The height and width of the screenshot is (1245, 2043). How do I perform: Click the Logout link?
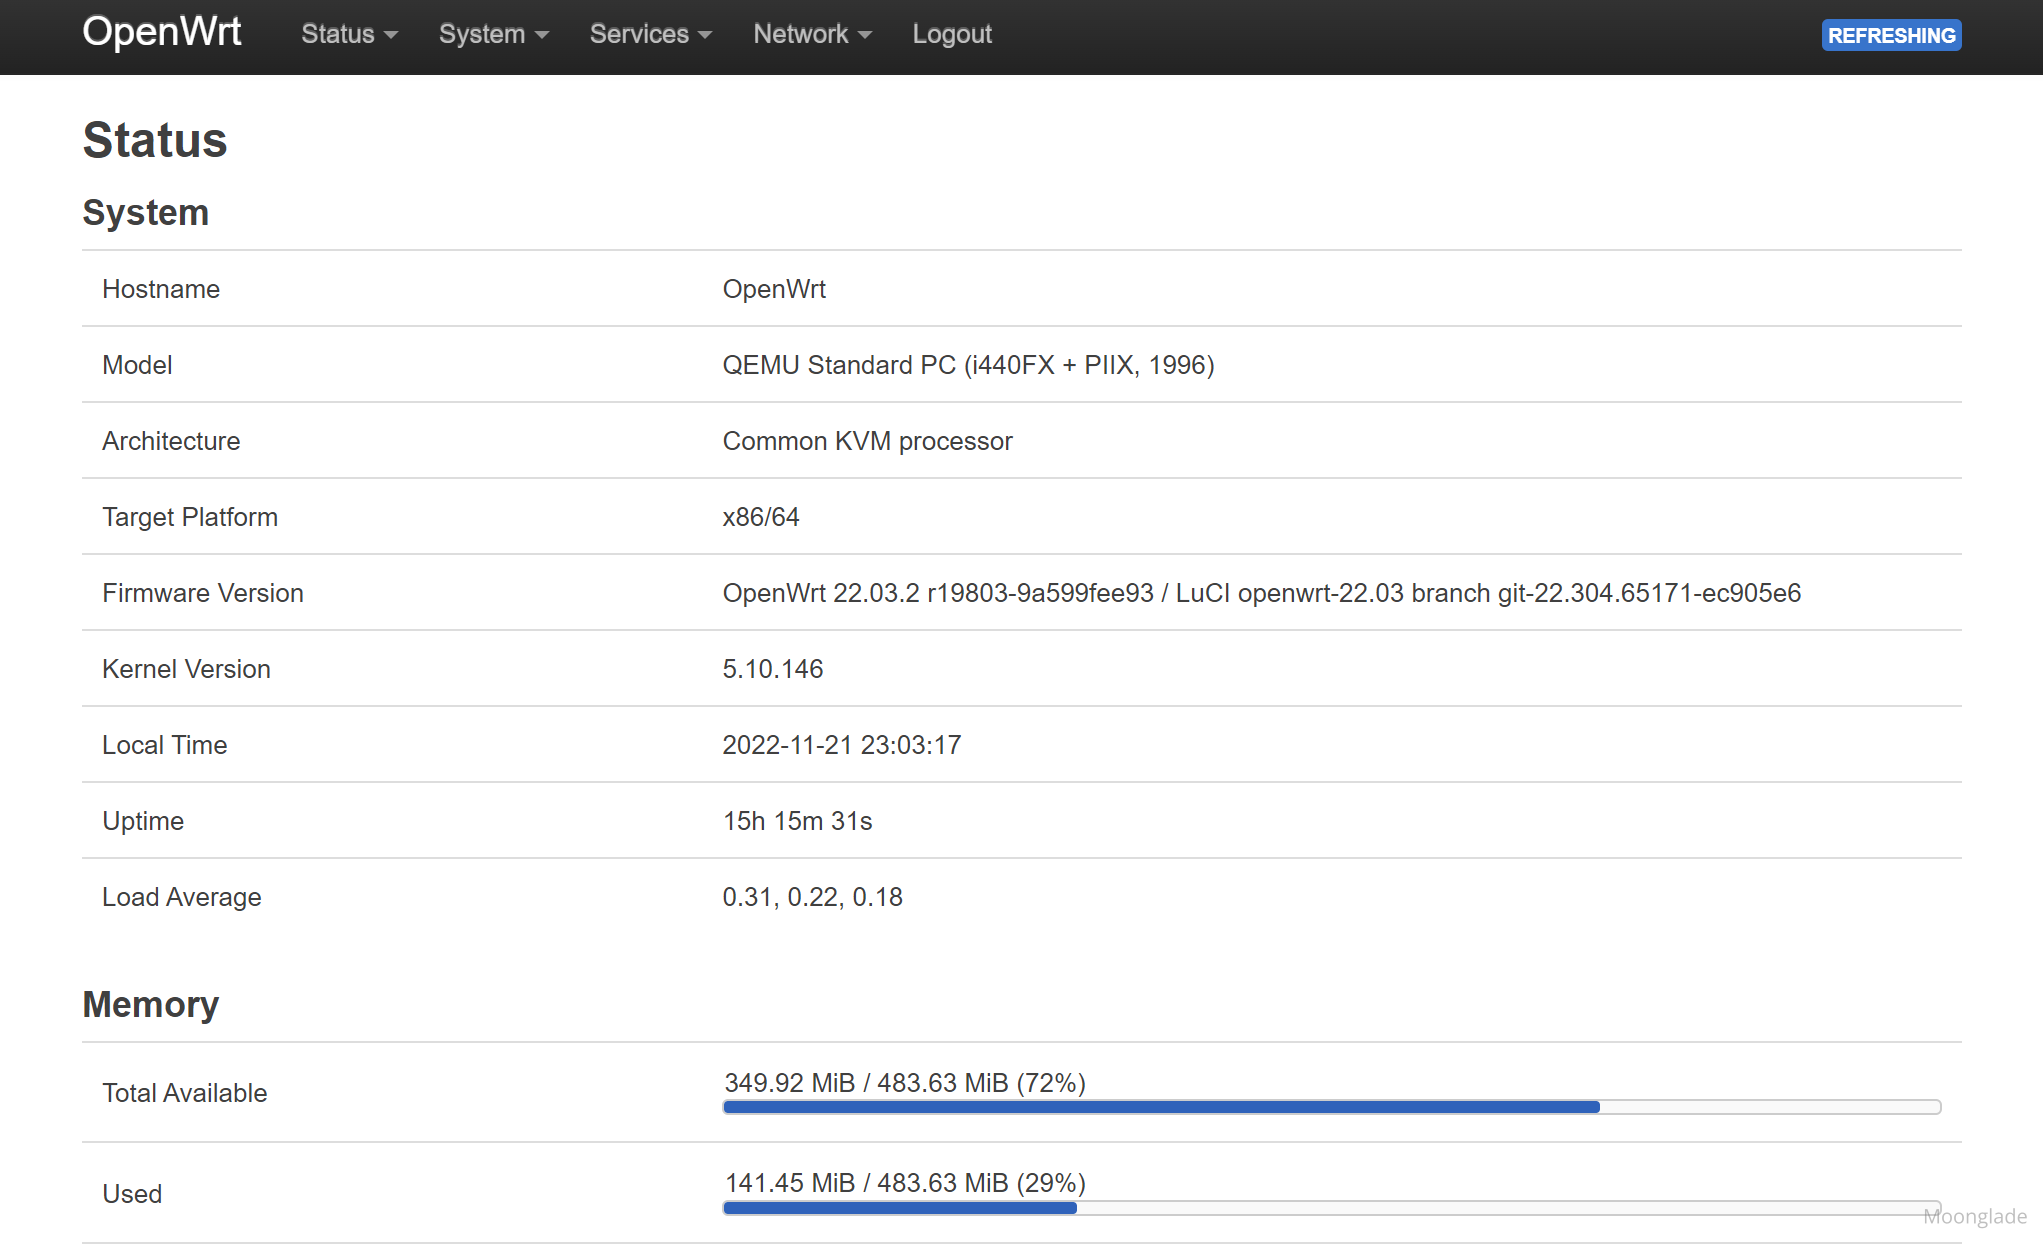coord(951,34)
